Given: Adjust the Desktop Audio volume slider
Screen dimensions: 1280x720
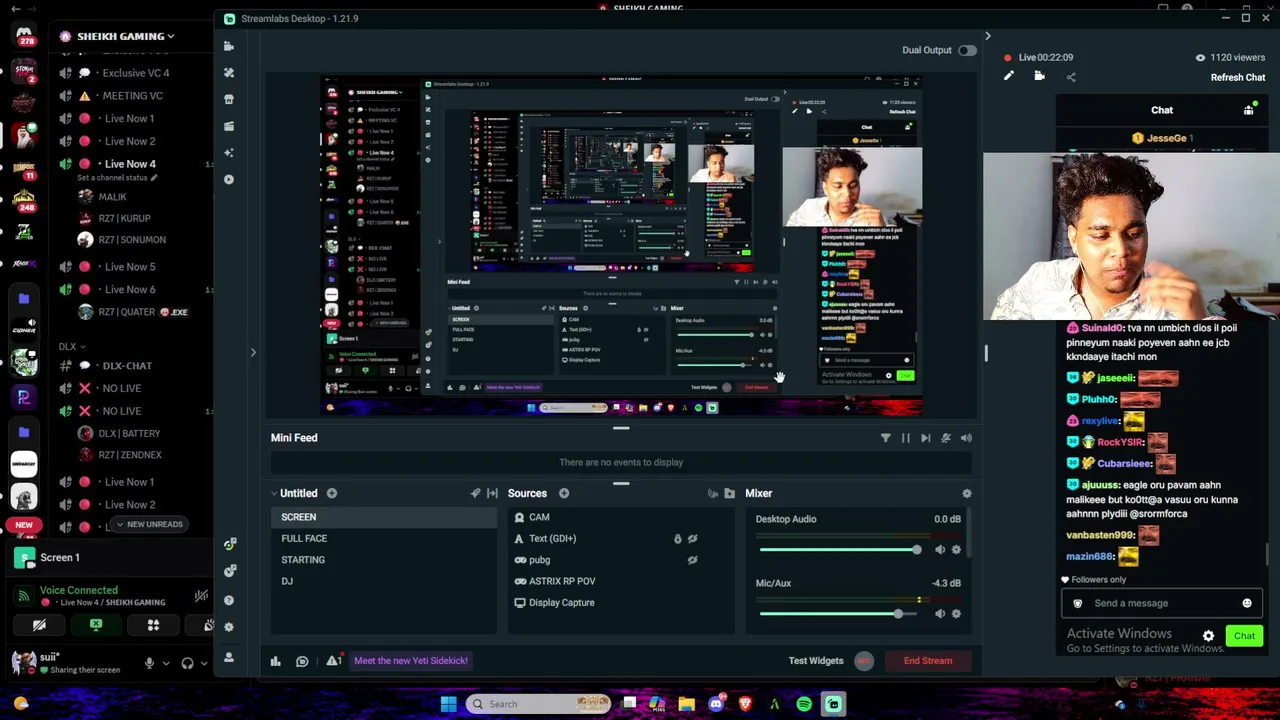Looking at the screenshot, I should pos(840,549).
